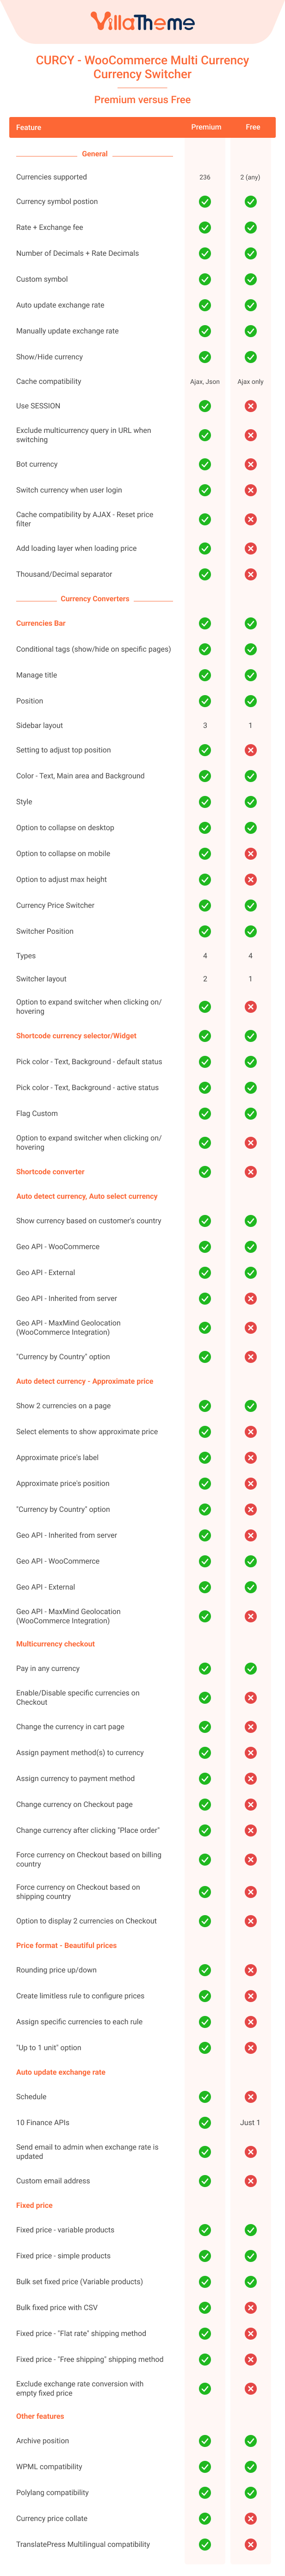Click the Free green check for WPML compatibility
This screenshot has height=2576, width=285.
tap(250, 2467)
